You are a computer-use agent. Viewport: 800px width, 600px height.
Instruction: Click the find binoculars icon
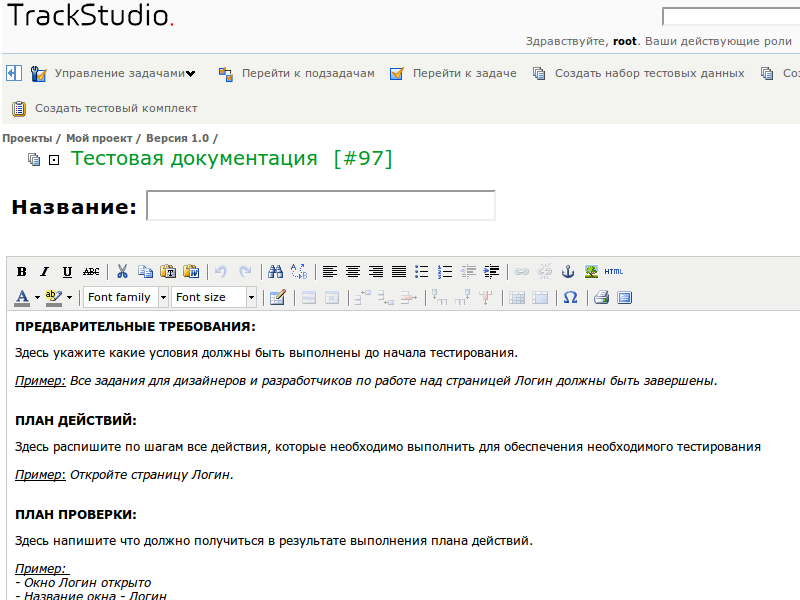pyautogui.click(x=275, y=272)
